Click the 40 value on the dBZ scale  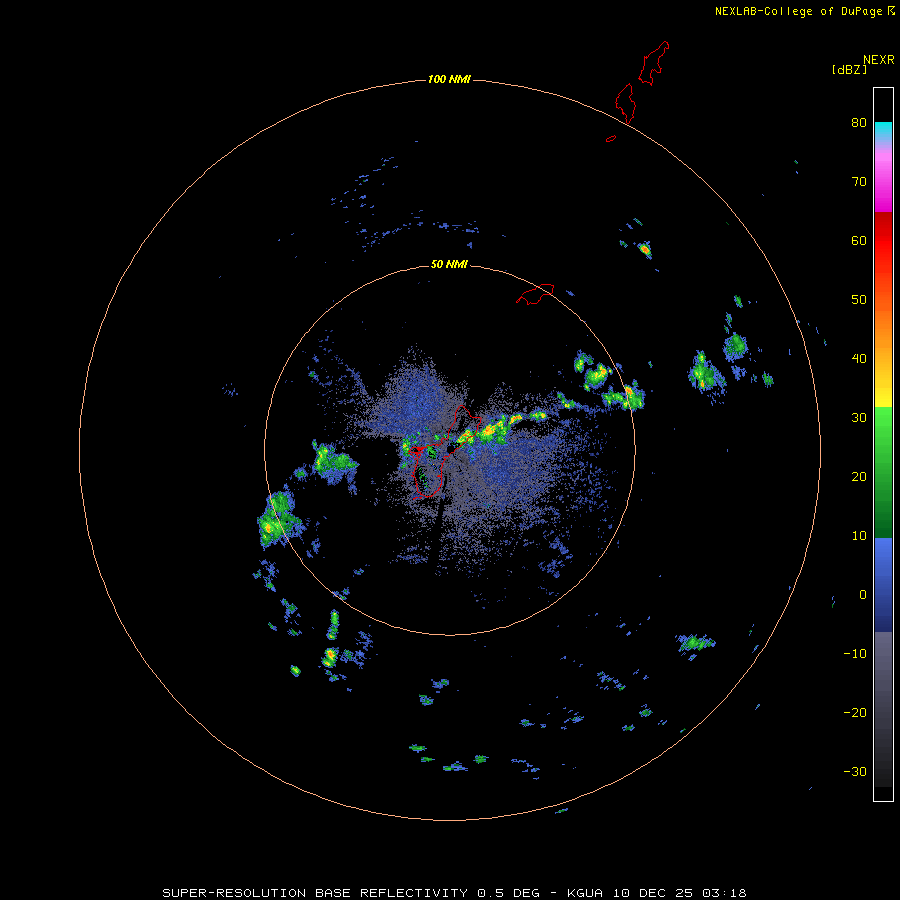859,359
